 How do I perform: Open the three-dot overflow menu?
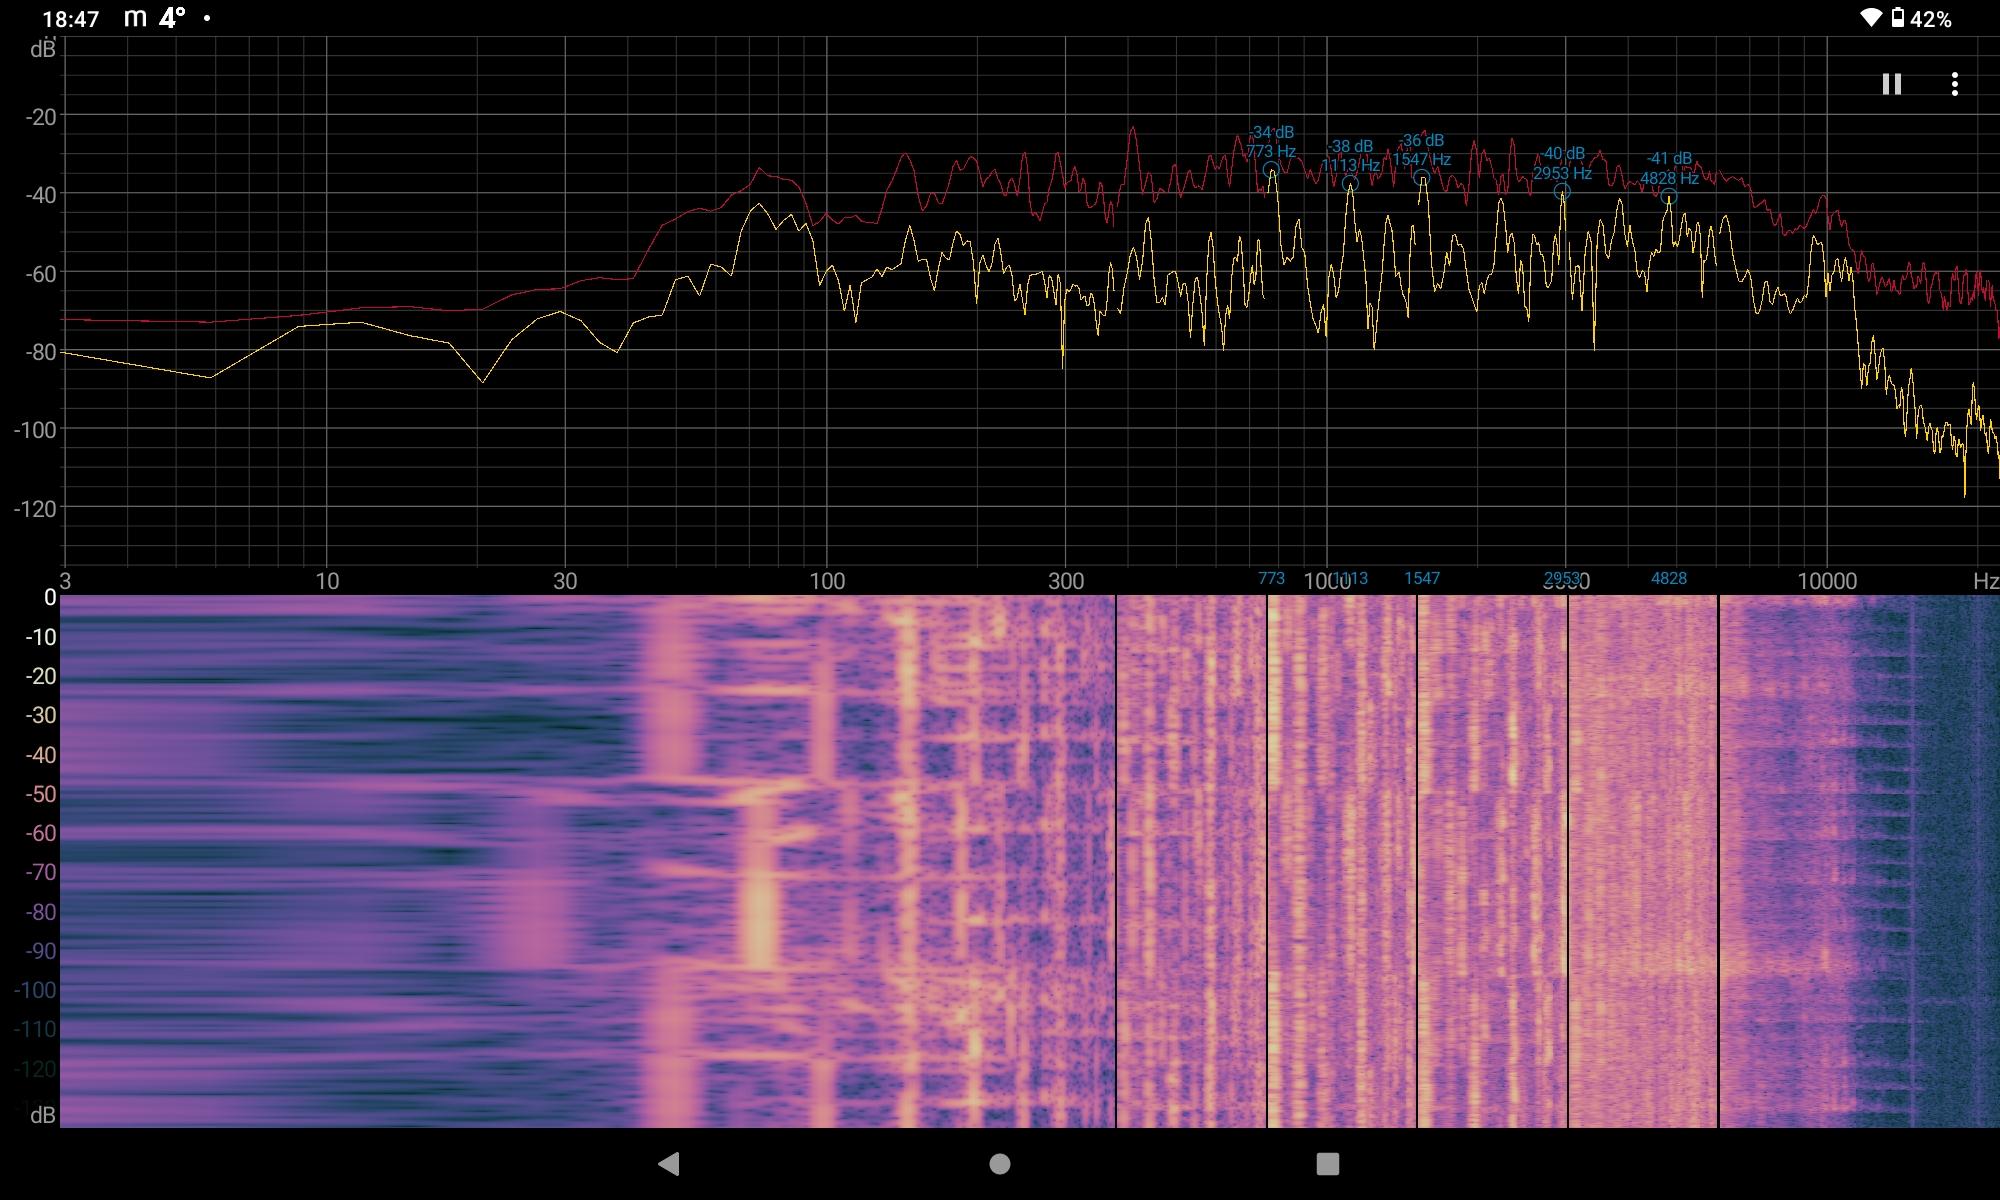coord(1954,84)
